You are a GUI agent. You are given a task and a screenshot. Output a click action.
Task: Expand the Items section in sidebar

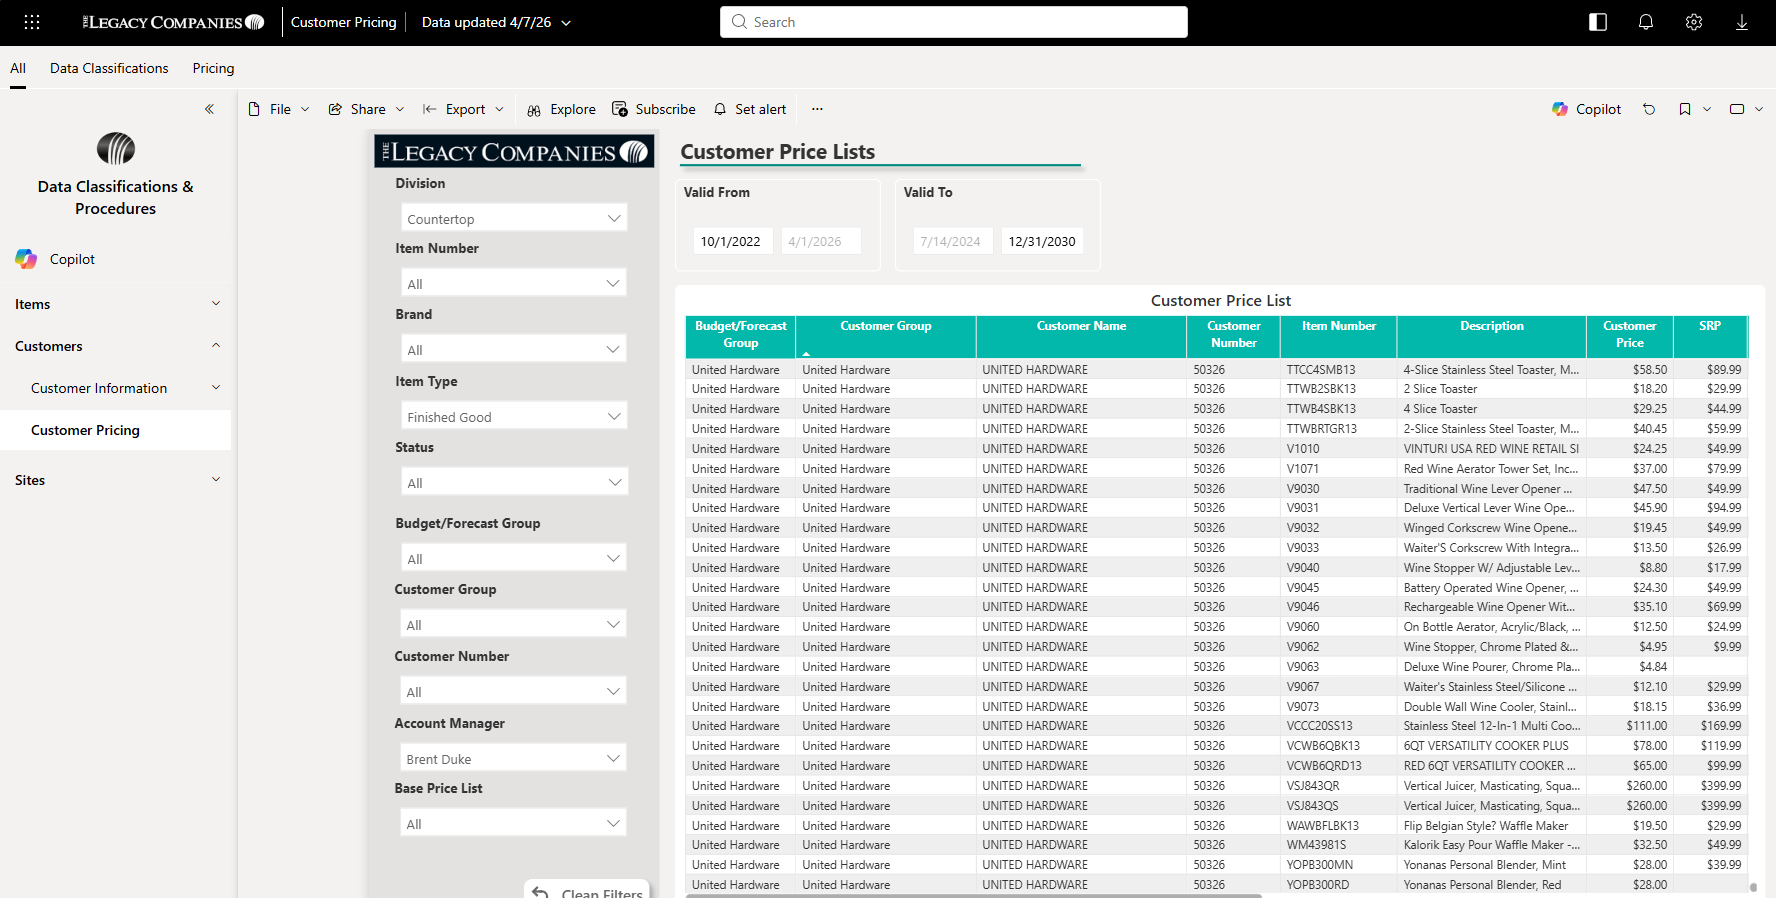[x=116, y=304]
